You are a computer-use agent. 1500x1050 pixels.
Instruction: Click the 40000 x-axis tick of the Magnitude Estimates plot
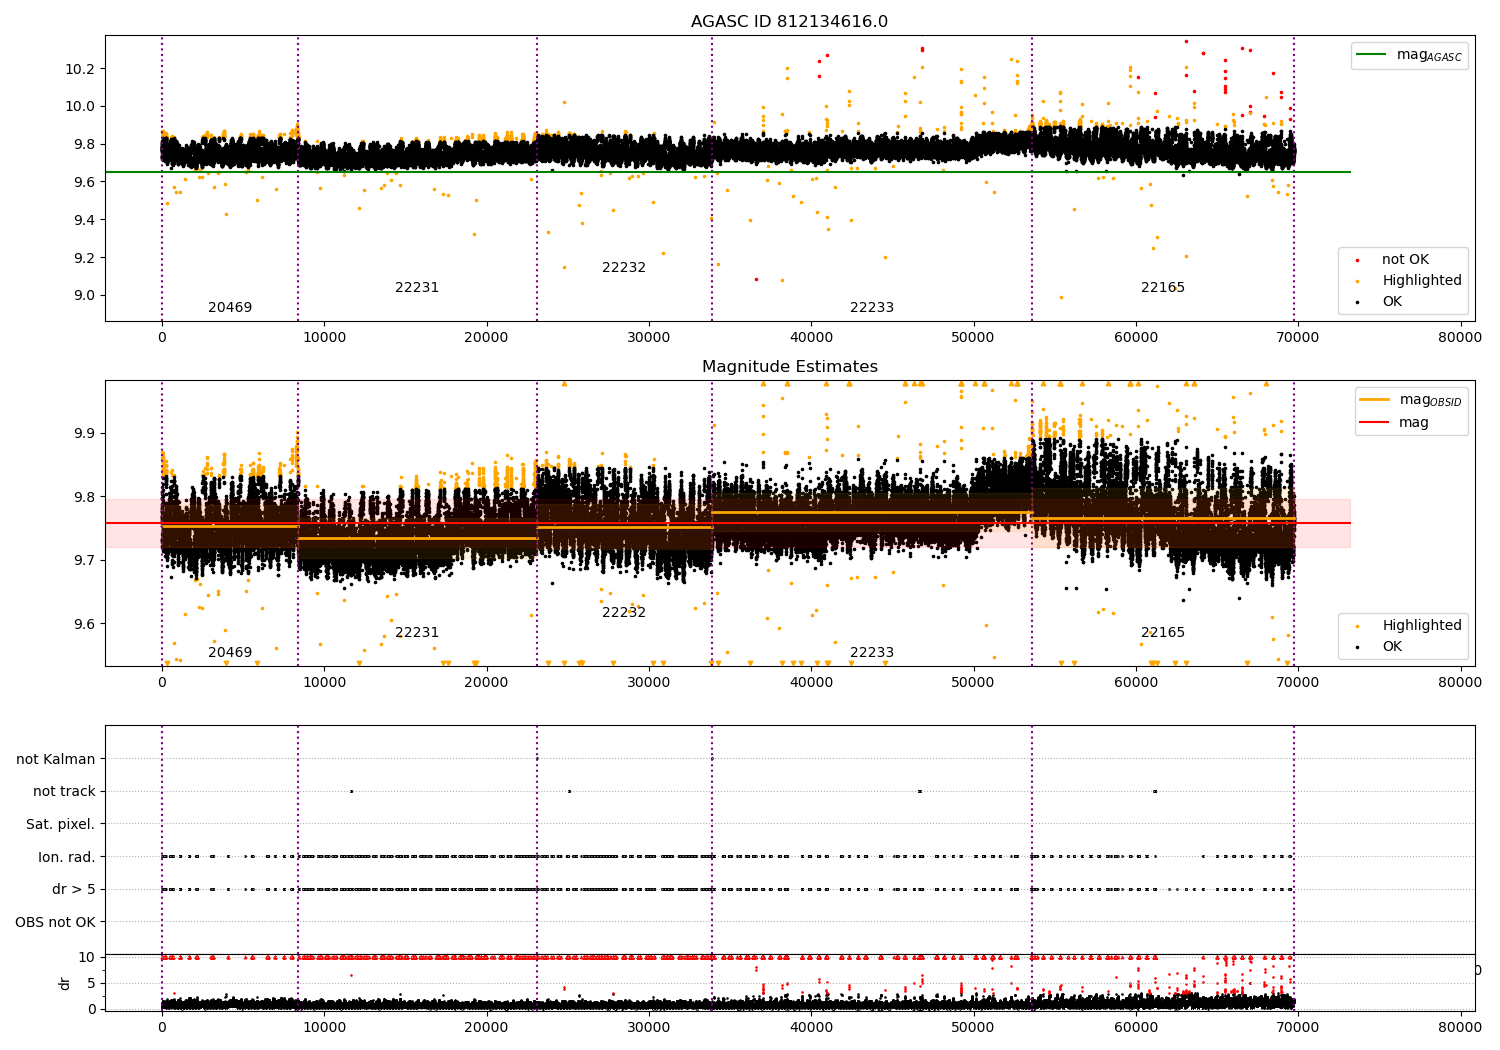click(811, 683)
